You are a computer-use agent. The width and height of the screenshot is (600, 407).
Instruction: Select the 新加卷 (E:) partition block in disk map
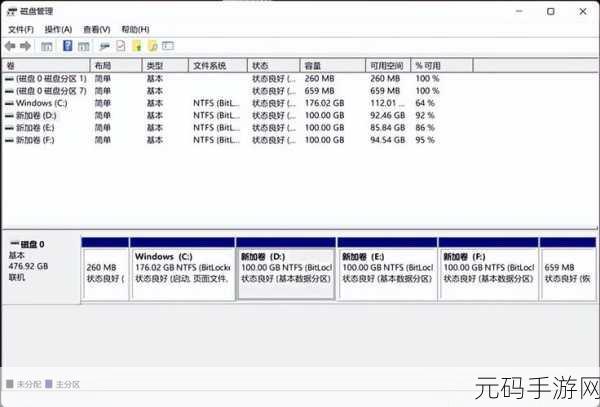pyautogui.click(x=387, y=269)
